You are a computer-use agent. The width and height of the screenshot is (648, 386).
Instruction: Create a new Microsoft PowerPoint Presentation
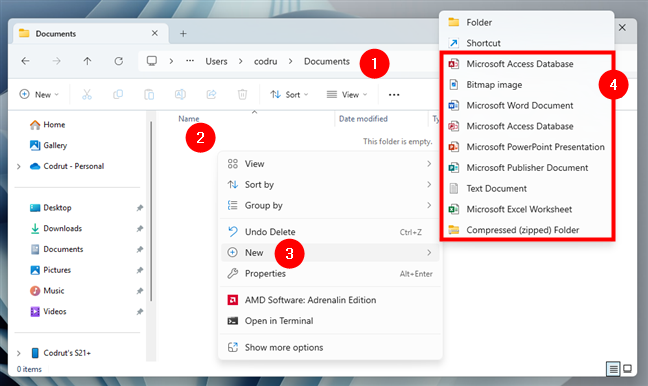pyautogui.click(x=527, y=147)
